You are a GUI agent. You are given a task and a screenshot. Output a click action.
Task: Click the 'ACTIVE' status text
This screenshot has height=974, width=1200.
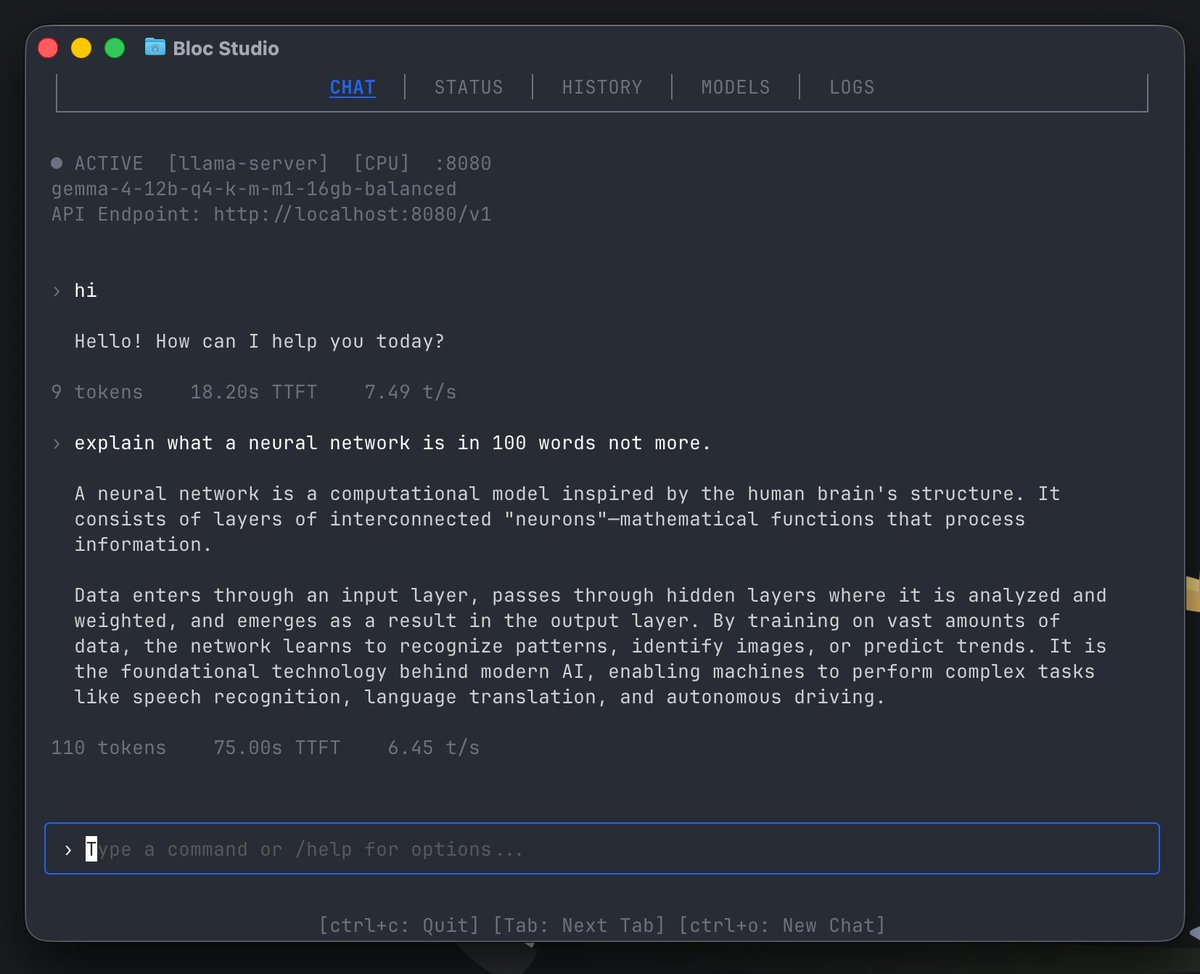point(109,163)
